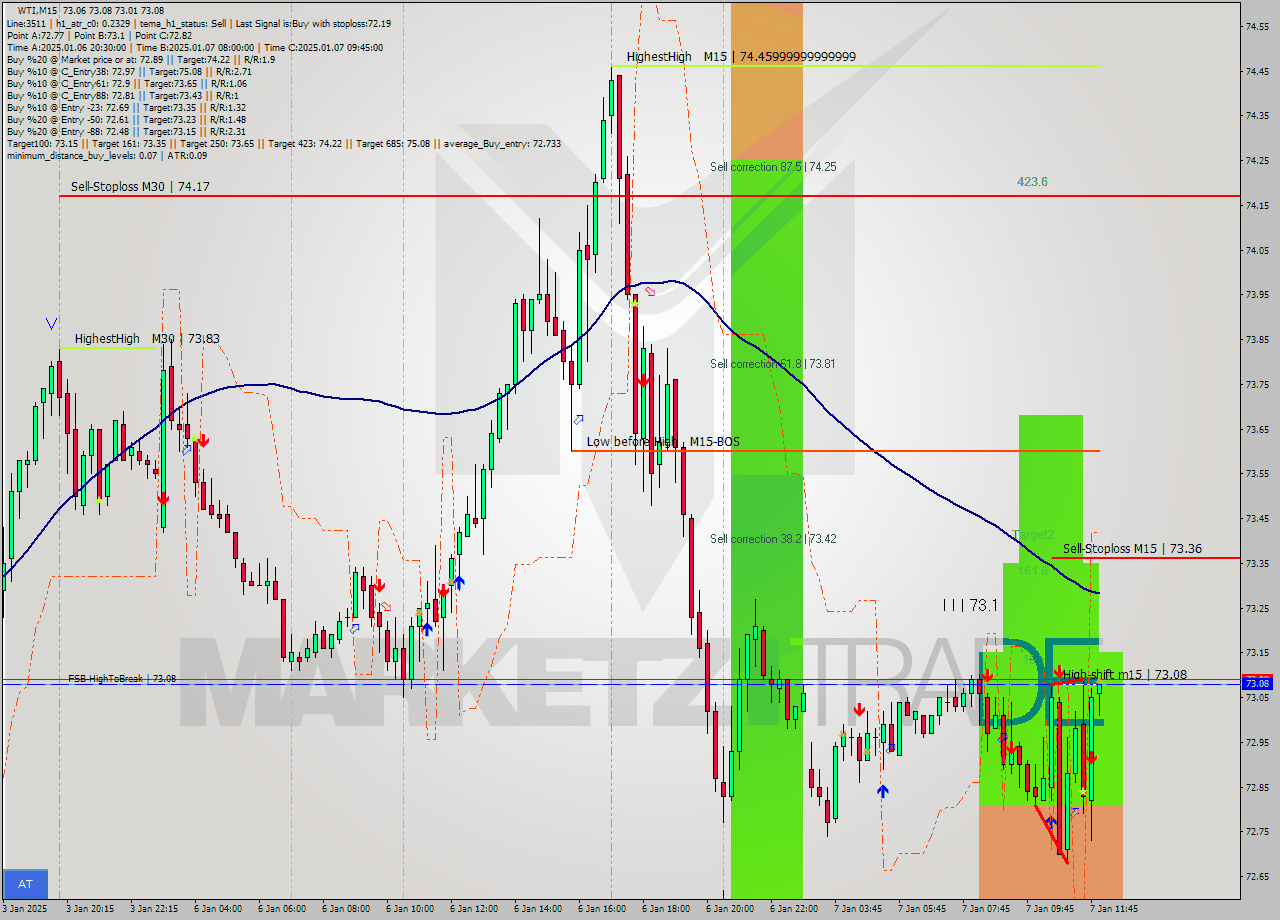Viewport: 1280px width, 920px height.
Task: Click the High-shift m15 | 73.08 label
Action: [1125, 675]
